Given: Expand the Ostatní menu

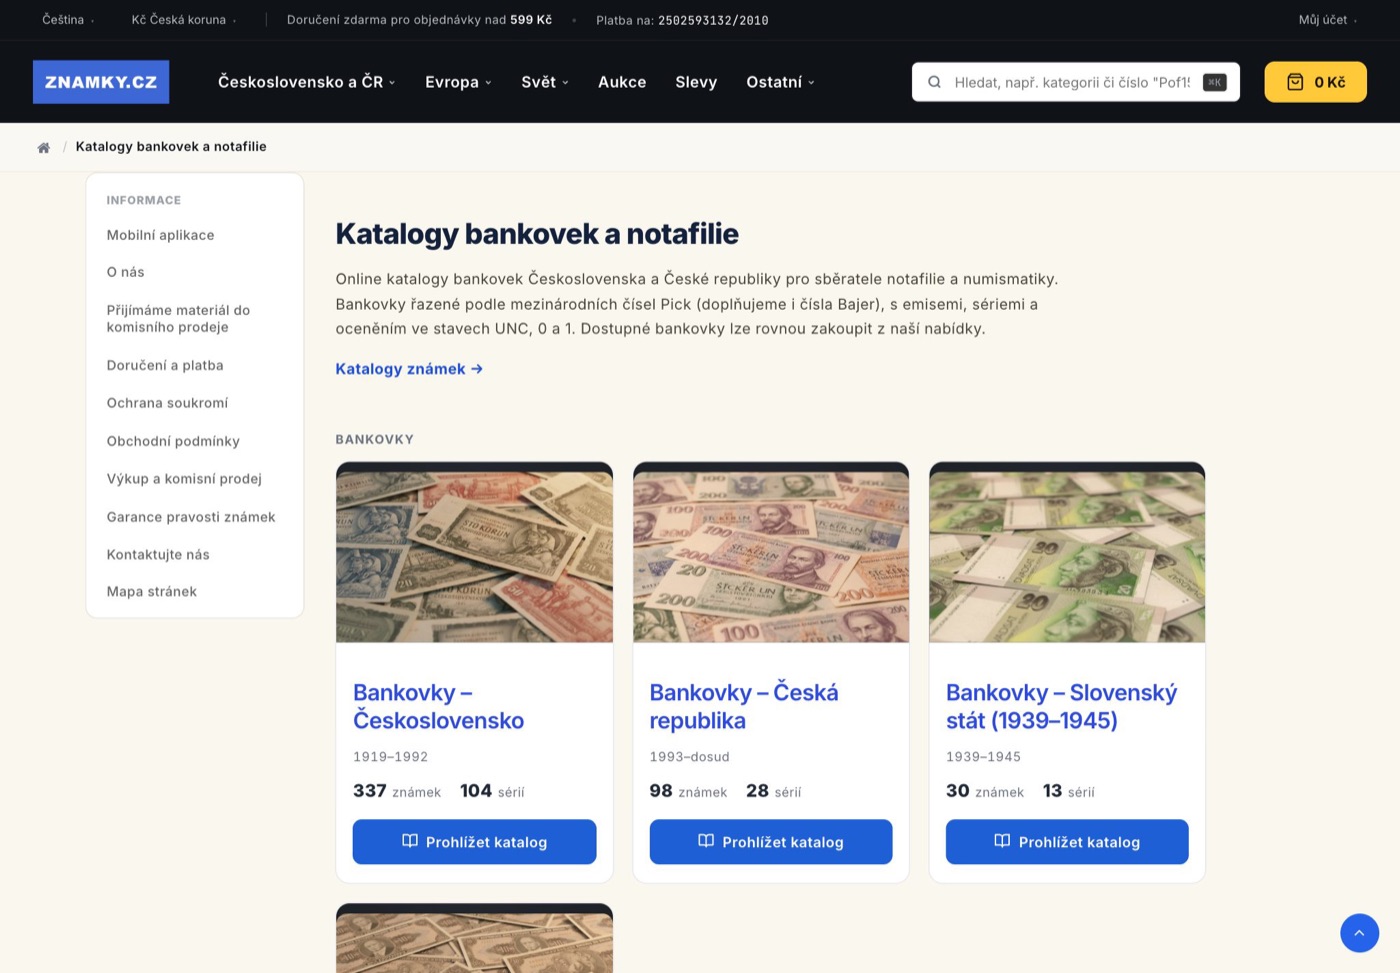Looking at the screenshot, I should 780,82.
